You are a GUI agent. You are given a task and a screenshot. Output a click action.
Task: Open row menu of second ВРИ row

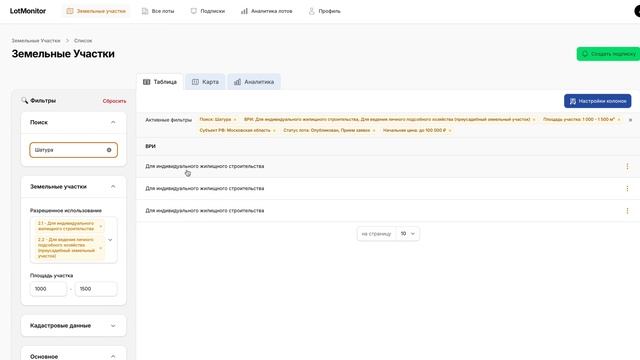[627, 189]
